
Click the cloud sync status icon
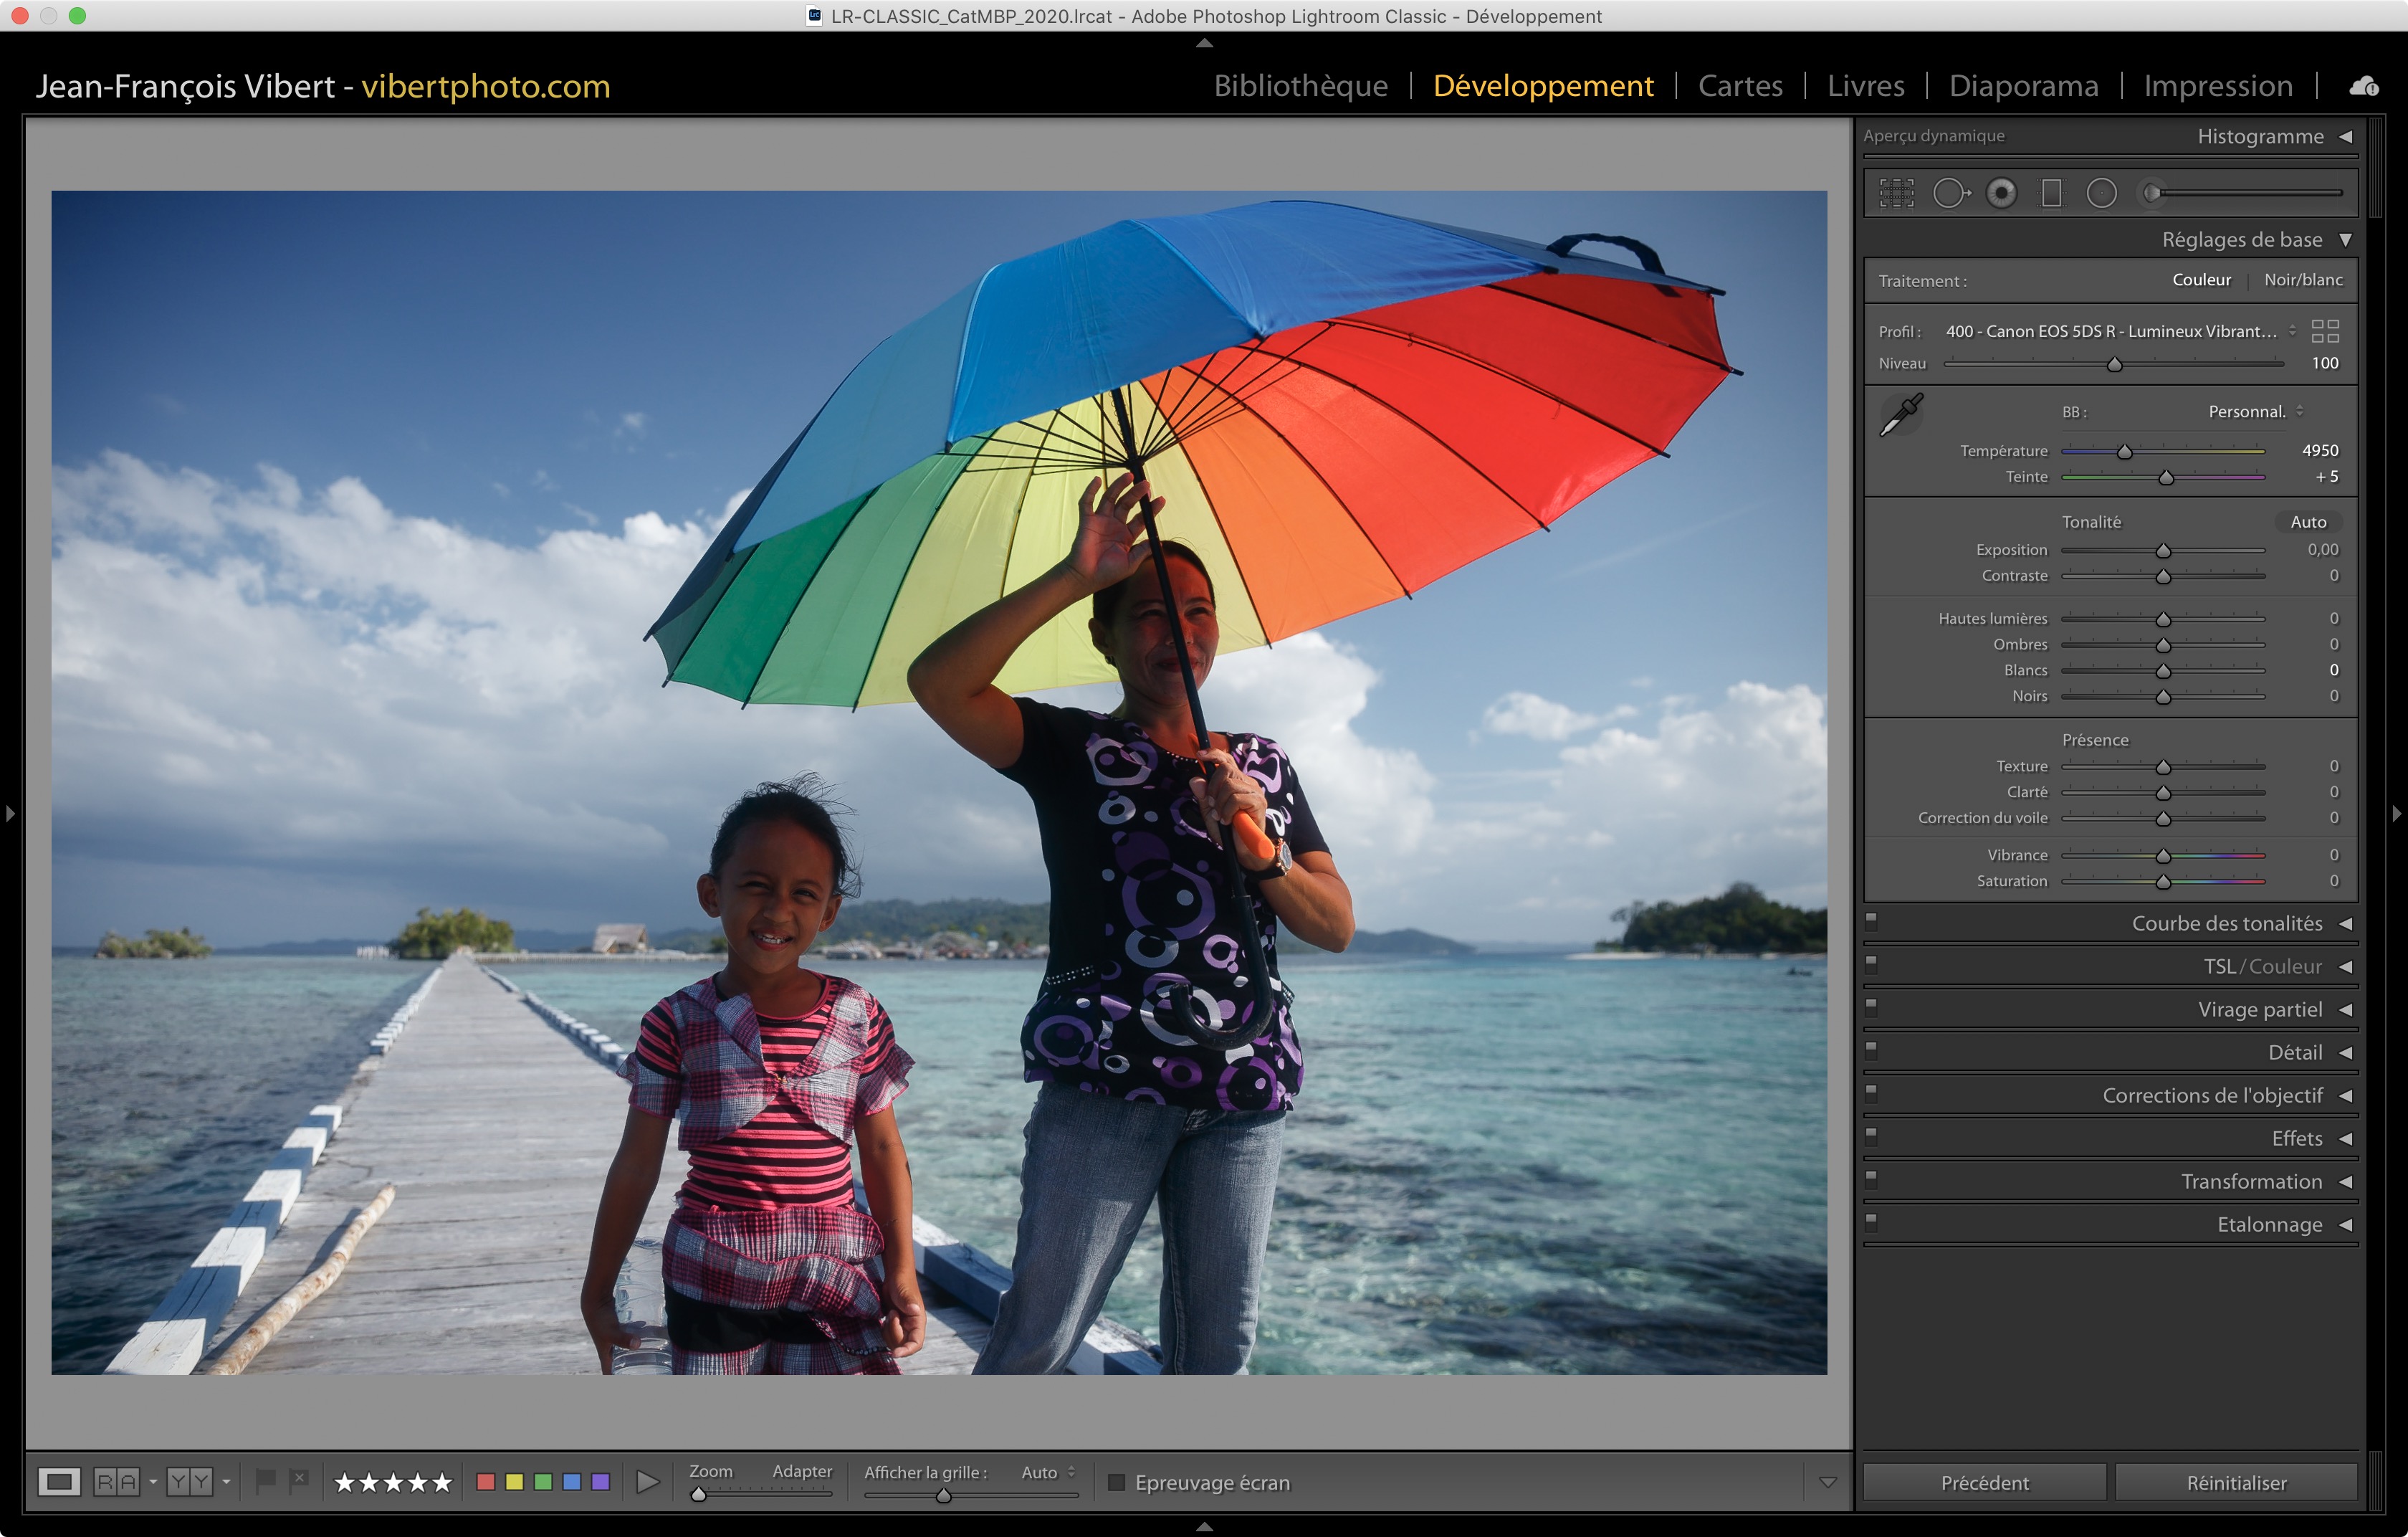2364,87
